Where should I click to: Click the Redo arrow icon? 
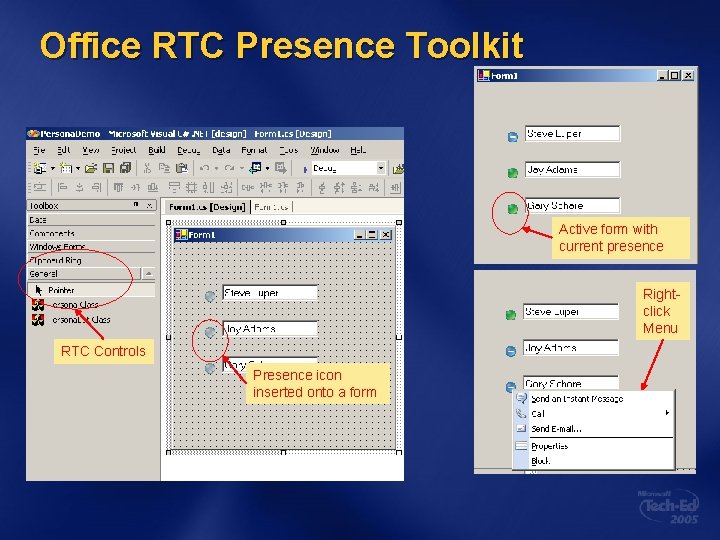(x=230, y=169)
